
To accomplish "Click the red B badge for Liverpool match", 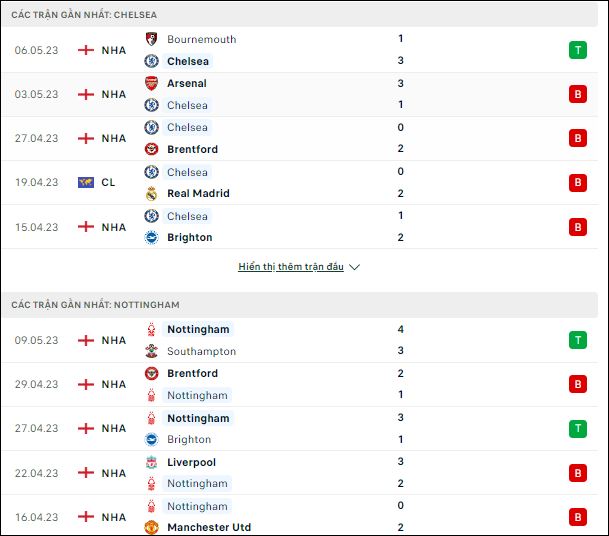I will coord(578,473).
